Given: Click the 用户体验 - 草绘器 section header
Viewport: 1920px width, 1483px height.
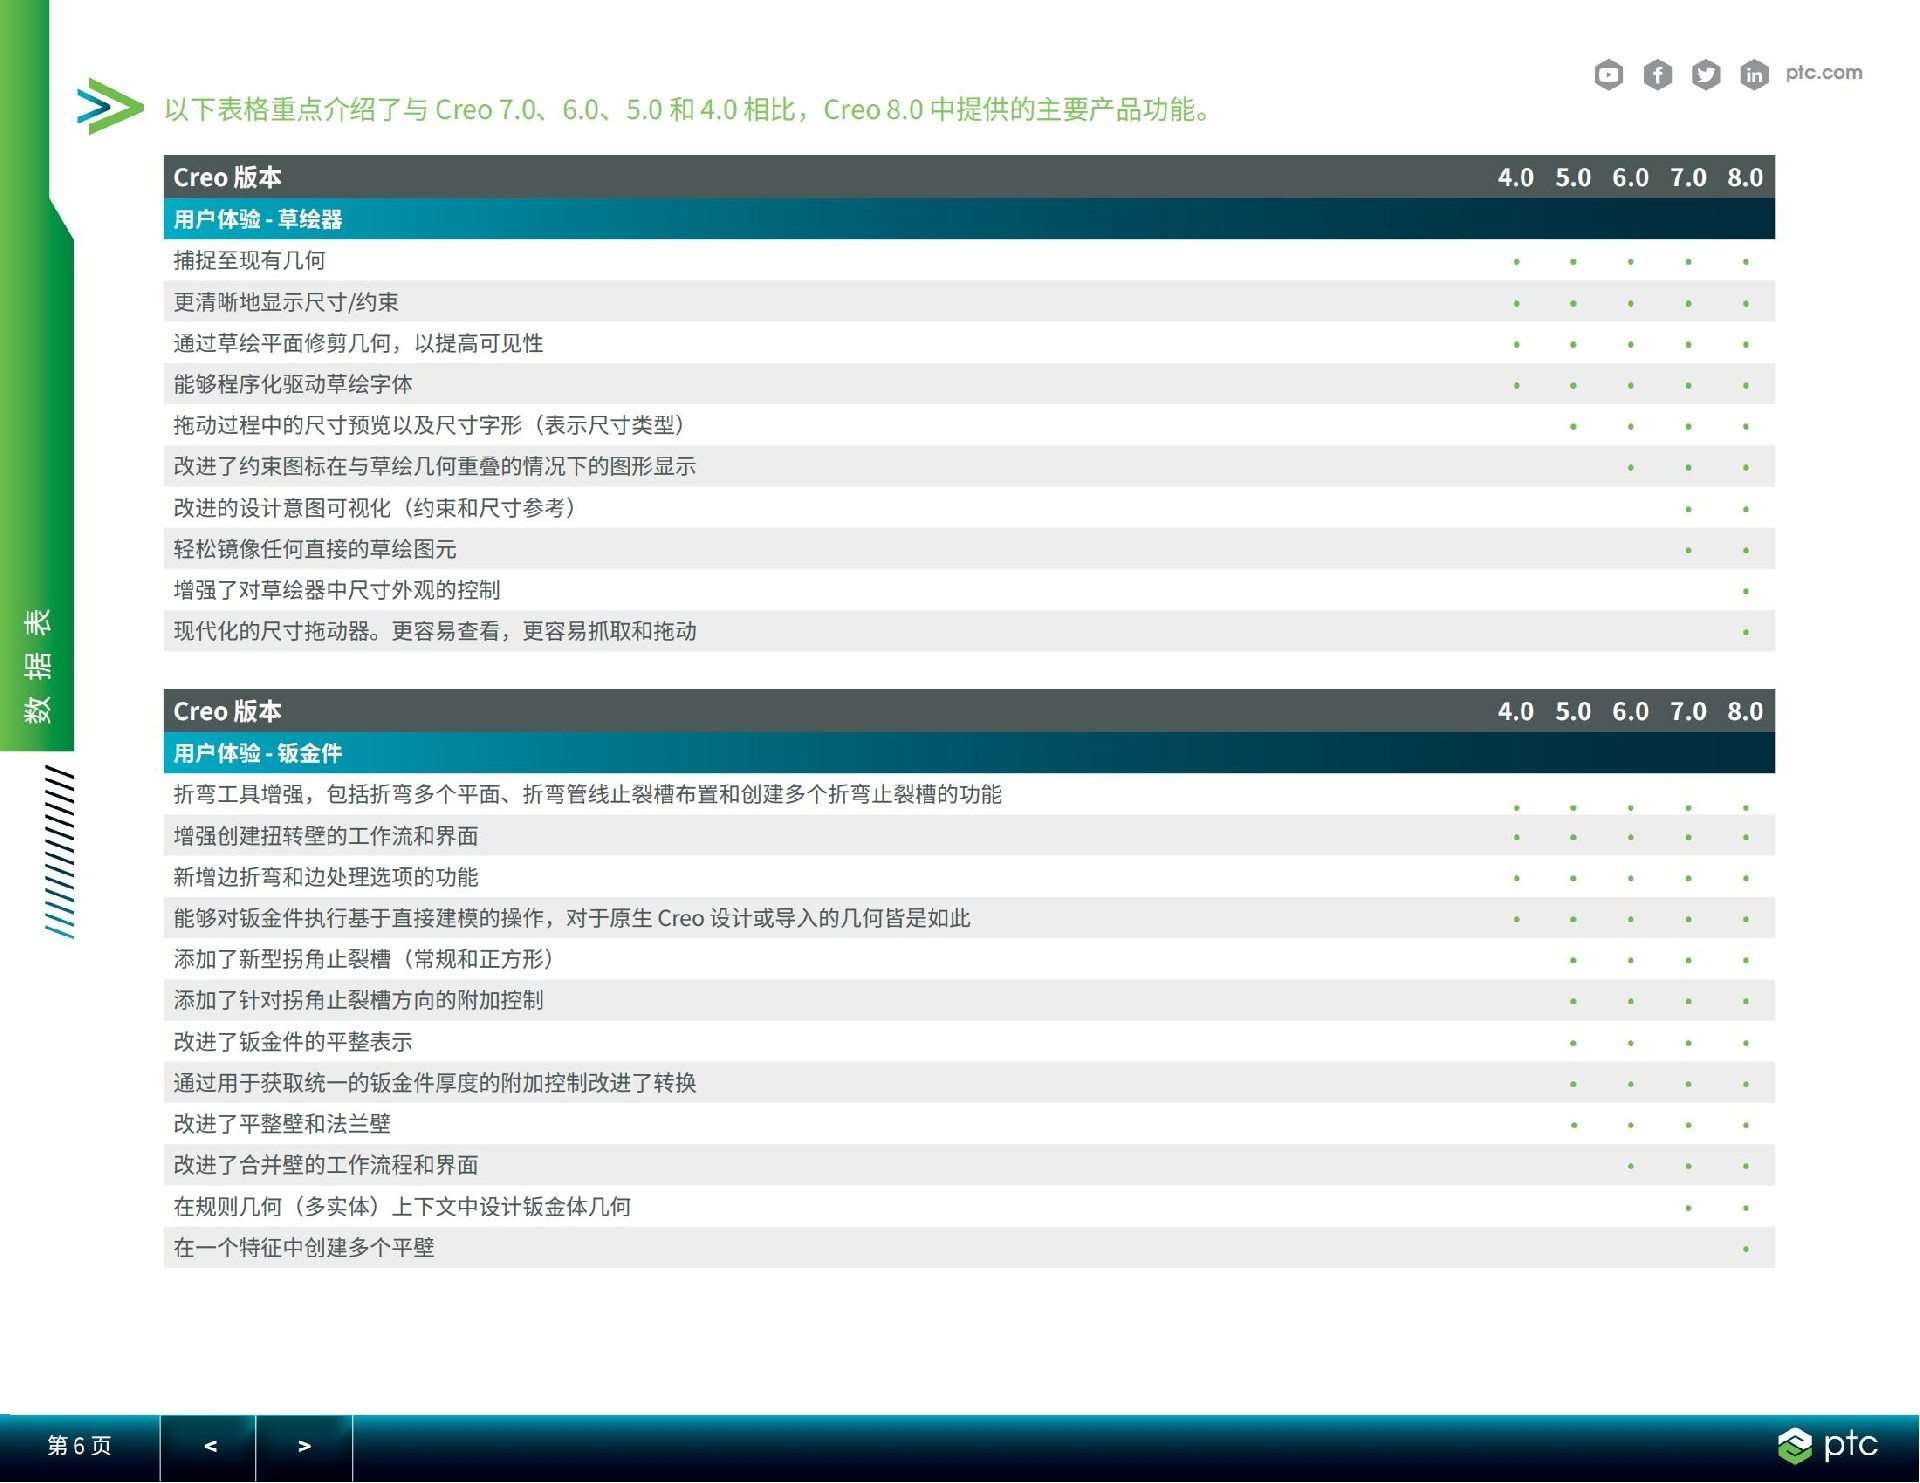Looking at the screenshot, I should coord(969,219).
